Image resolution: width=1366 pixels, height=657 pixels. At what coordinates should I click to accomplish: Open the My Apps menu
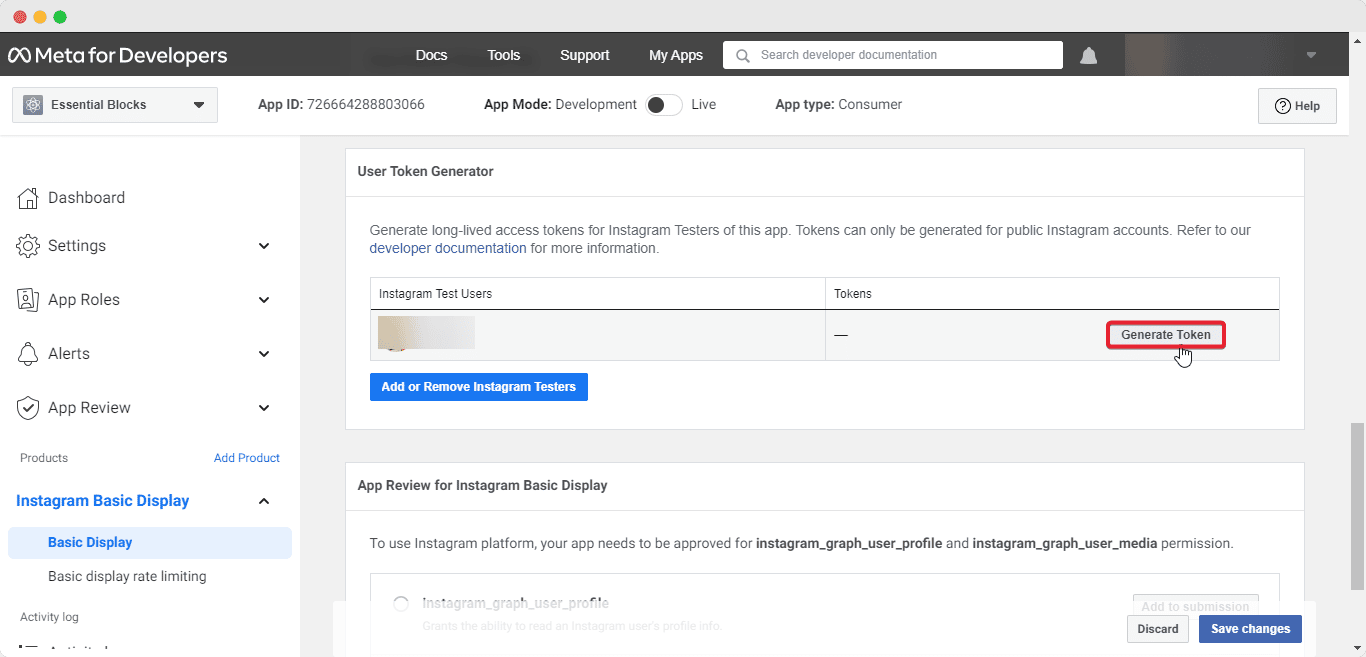(x=676, y=55)
